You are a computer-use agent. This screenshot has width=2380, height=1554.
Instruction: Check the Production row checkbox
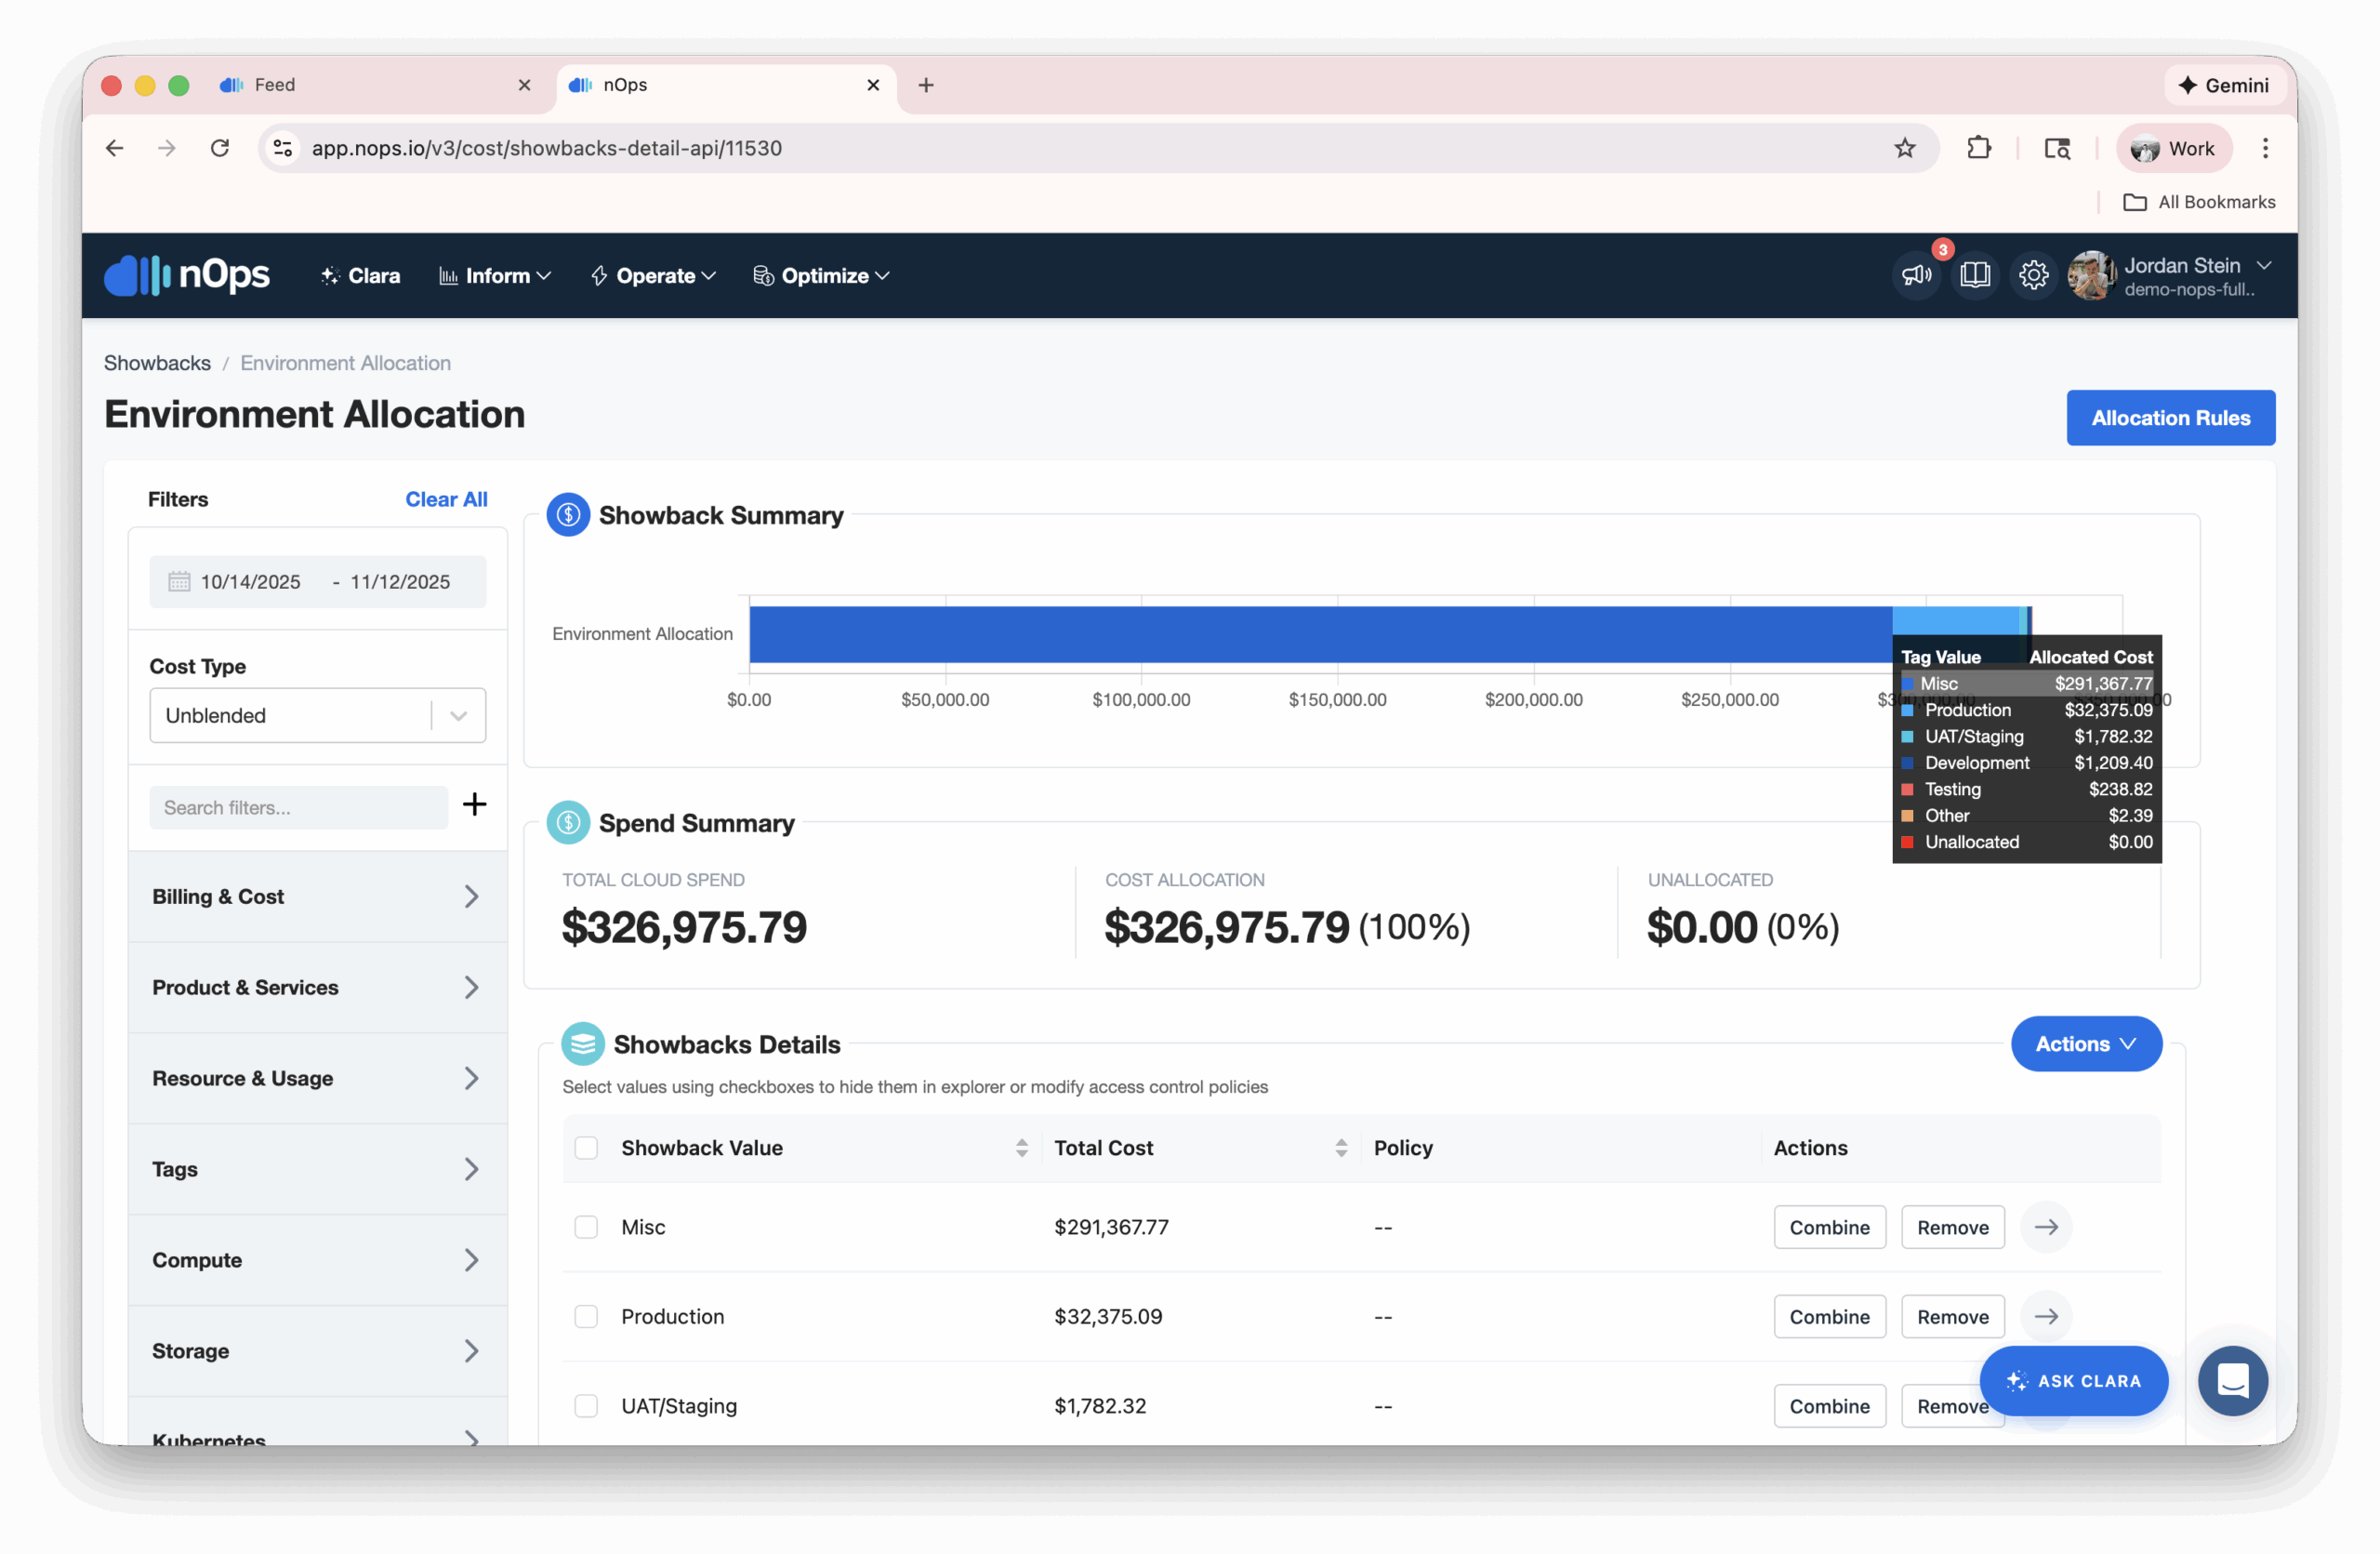586,1316
